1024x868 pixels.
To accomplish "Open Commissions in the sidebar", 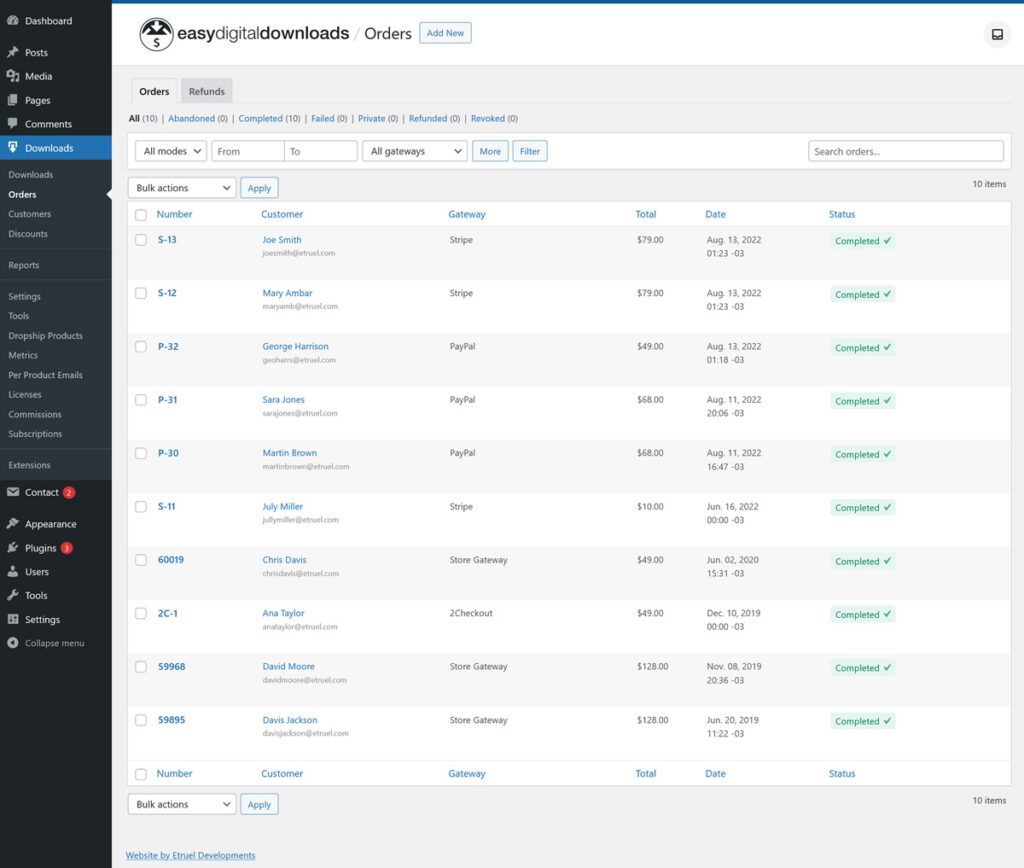I will click(35, 414).
